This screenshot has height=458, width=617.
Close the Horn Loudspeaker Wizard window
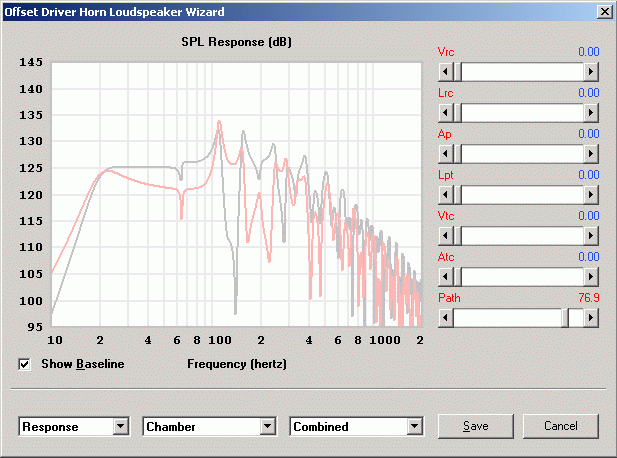point(604,12)
